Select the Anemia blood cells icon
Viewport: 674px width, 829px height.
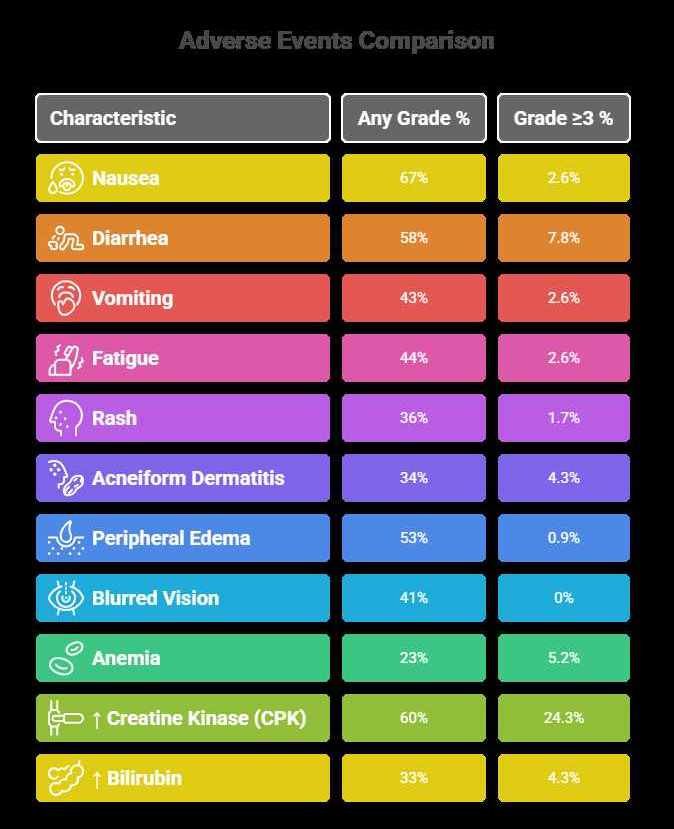coord(66,658)
